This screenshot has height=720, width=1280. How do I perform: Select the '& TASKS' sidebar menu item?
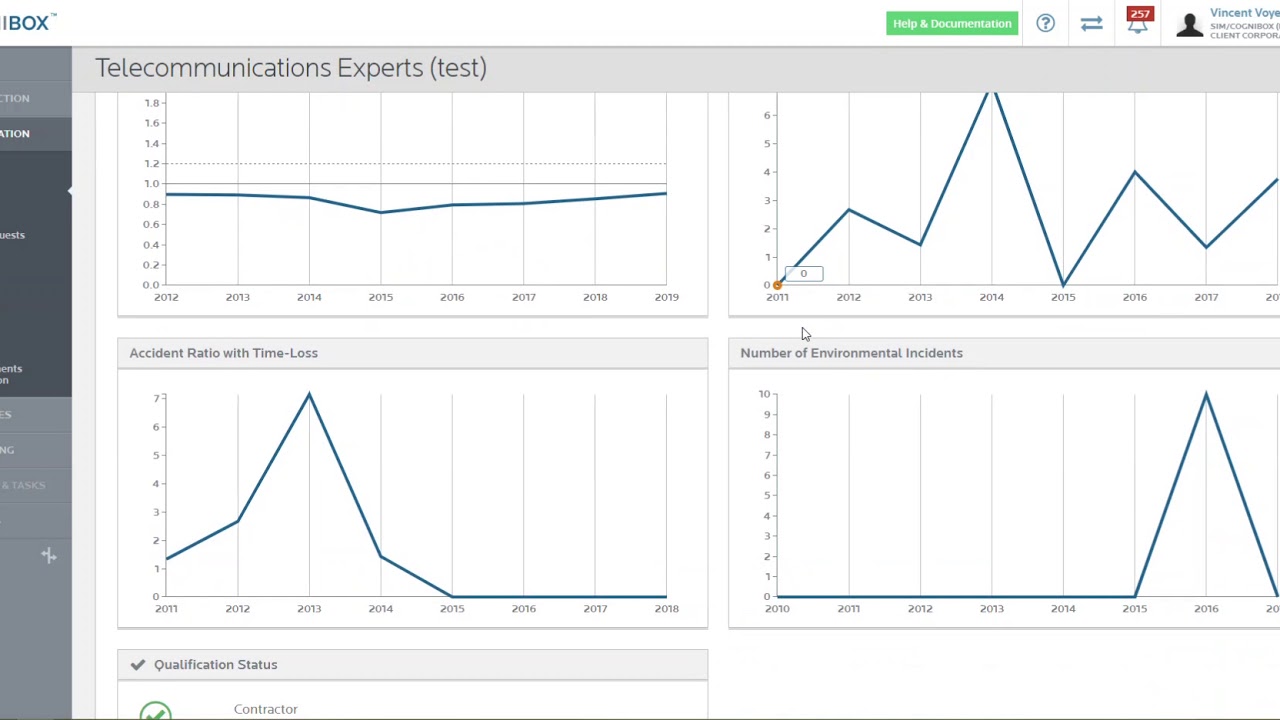23,485
